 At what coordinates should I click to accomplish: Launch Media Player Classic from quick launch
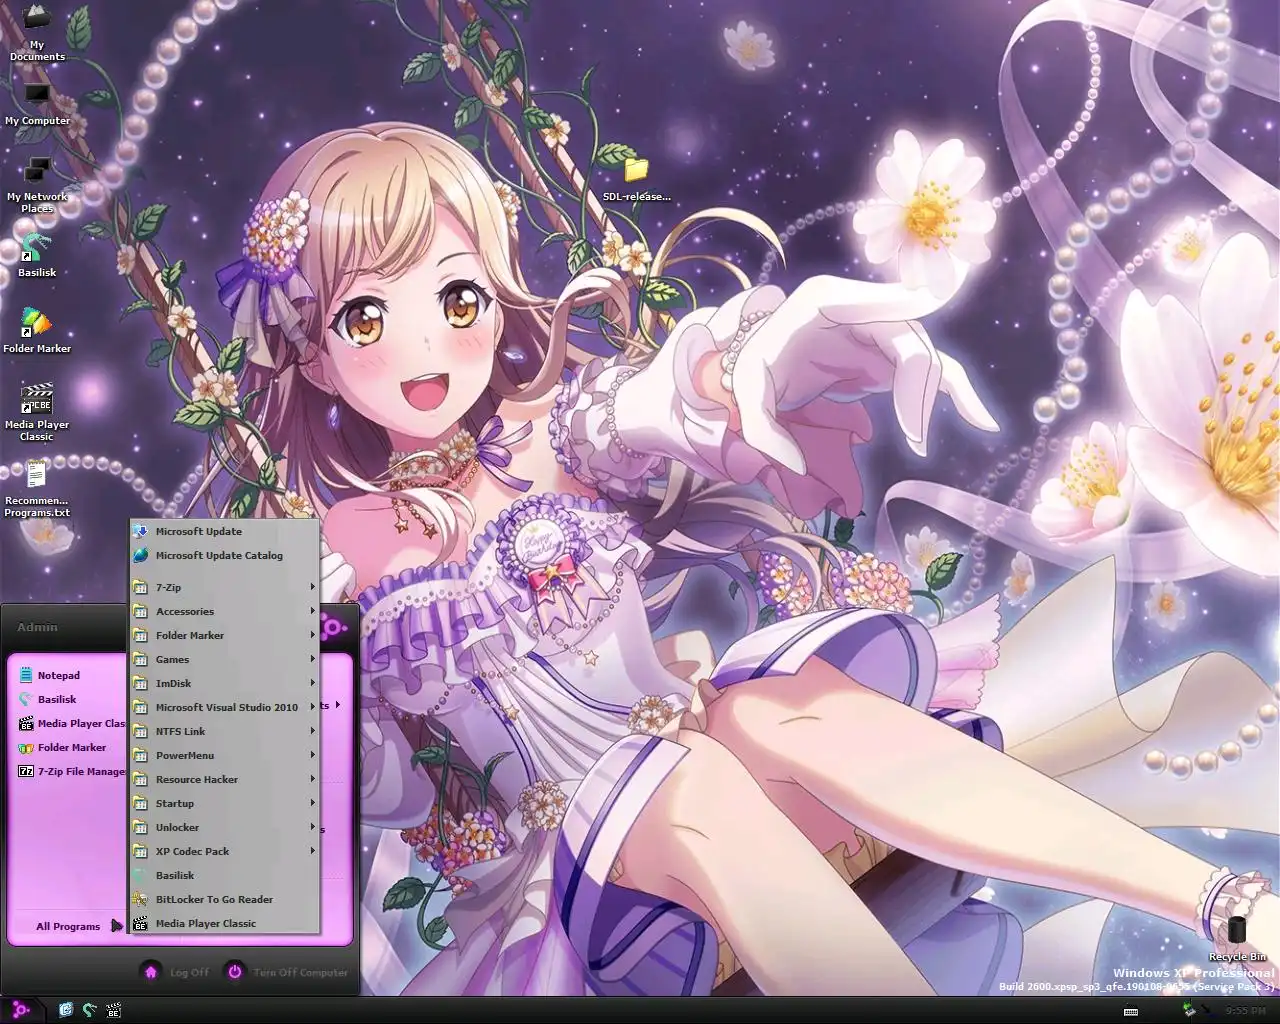click(x=114, y=1010)
